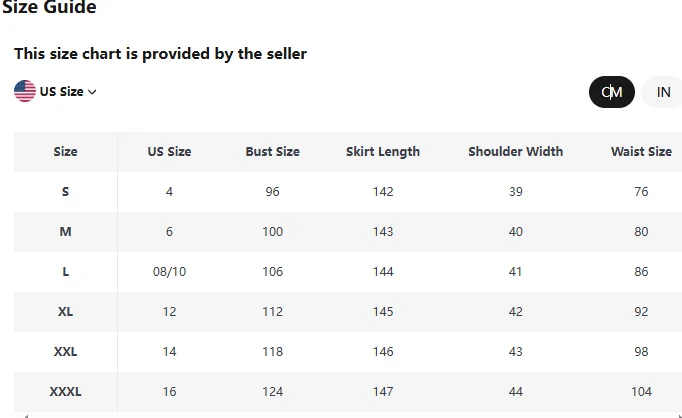This screenshot has width=682, height=418.
Task: Expand the US Size chevron arrow
Action: [92, 92]
